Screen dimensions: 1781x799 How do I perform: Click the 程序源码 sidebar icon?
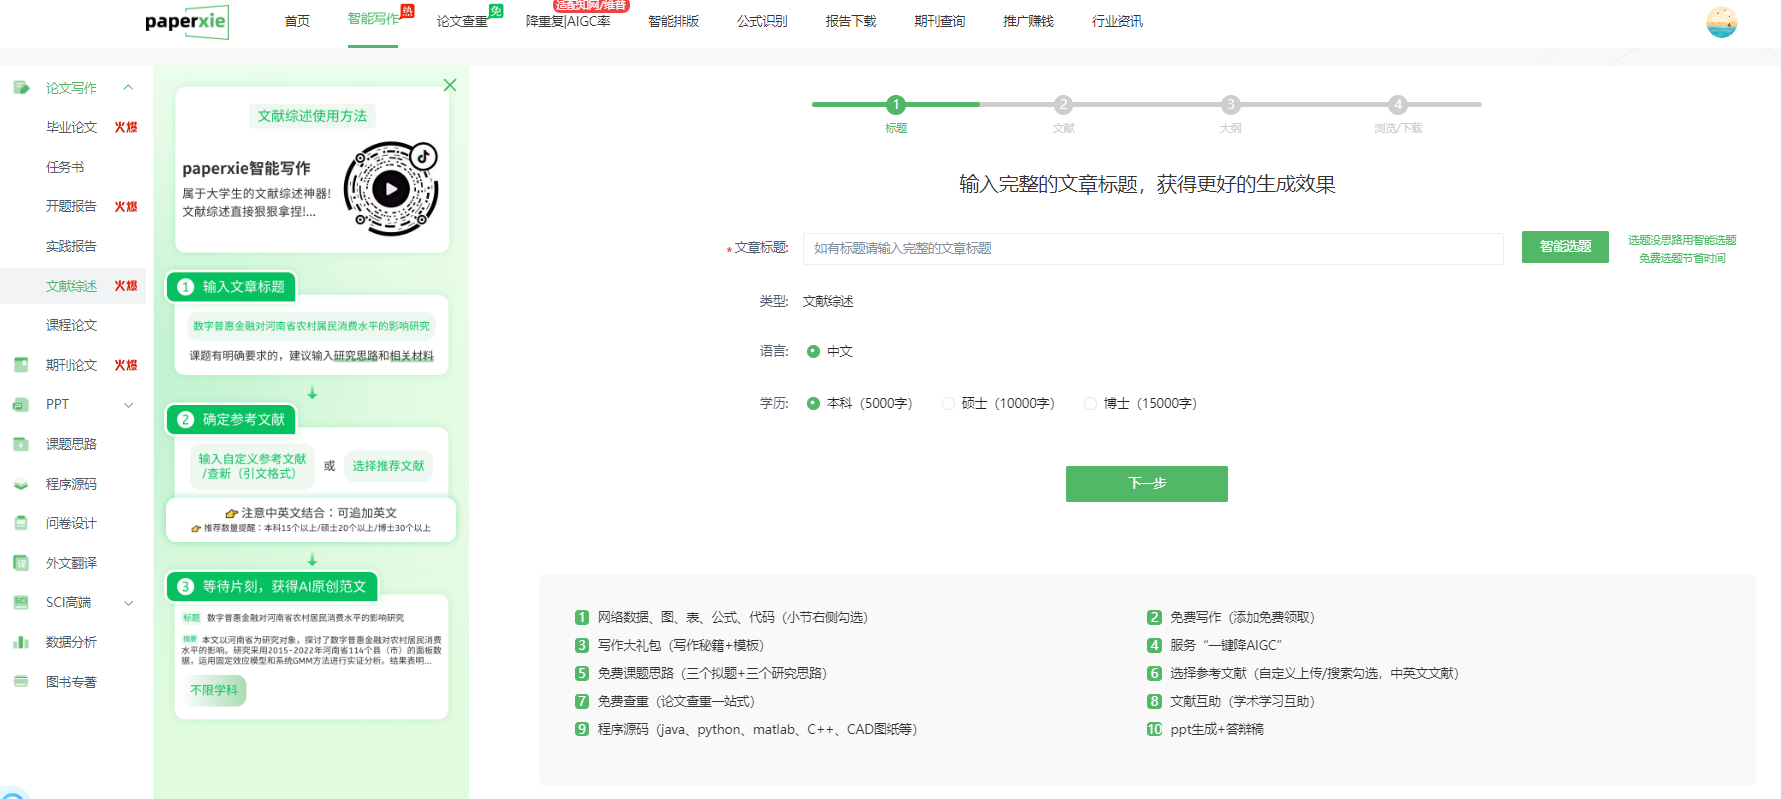click(21, 484)
